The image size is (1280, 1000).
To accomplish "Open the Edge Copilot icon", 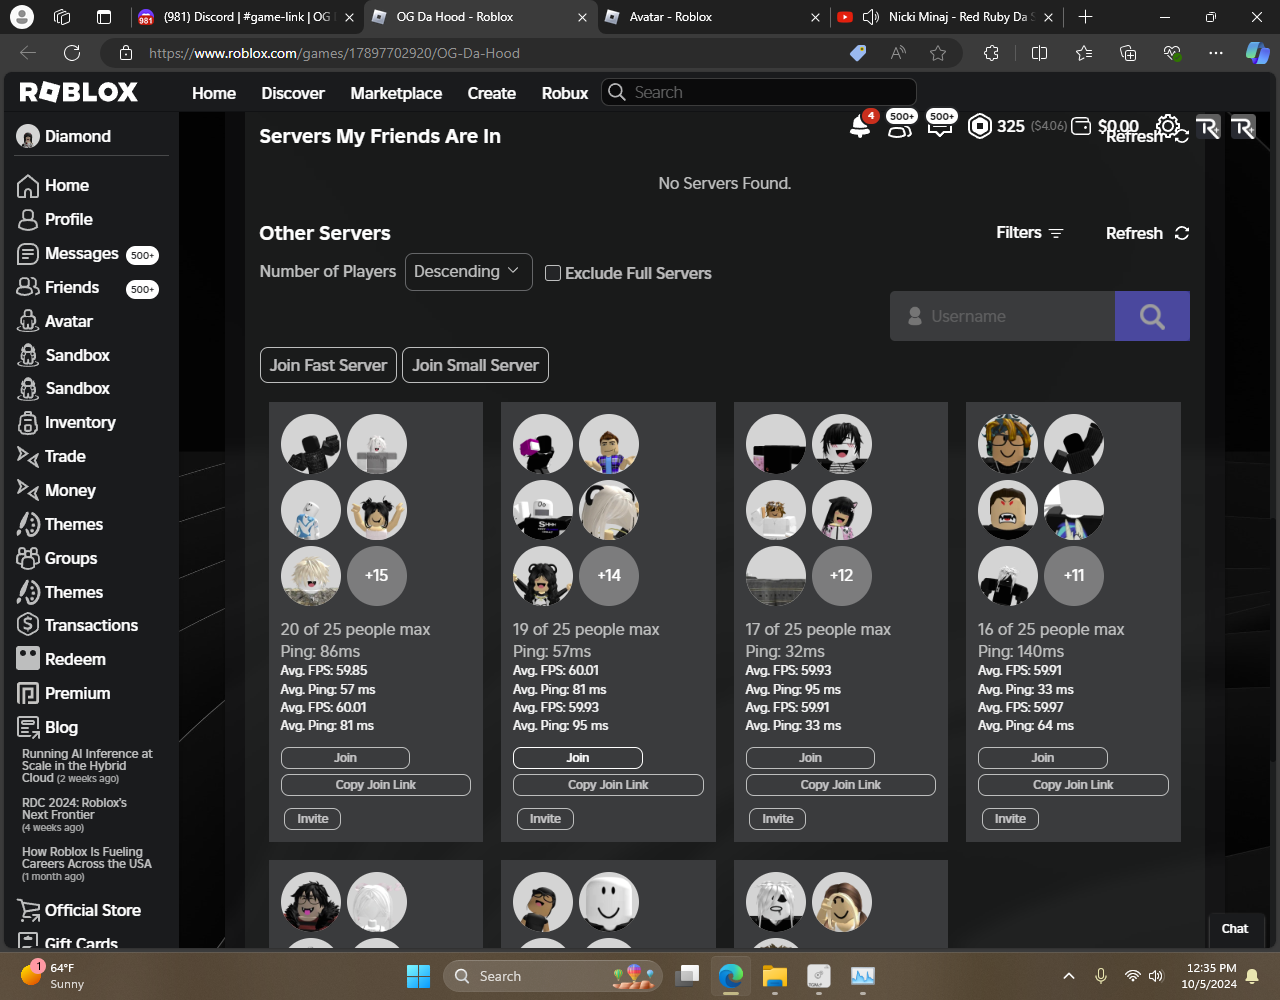I will click(x=1257, y=53).
